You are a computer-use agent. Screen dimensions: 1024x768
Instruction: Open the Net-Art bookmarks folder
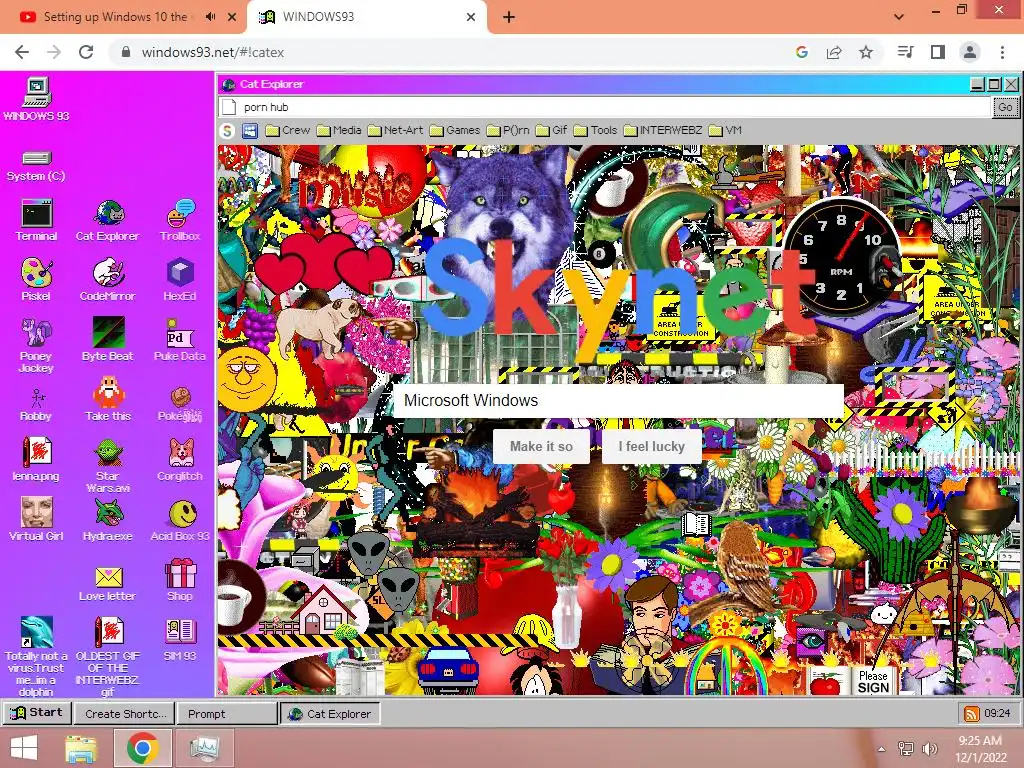click(396, 131)
